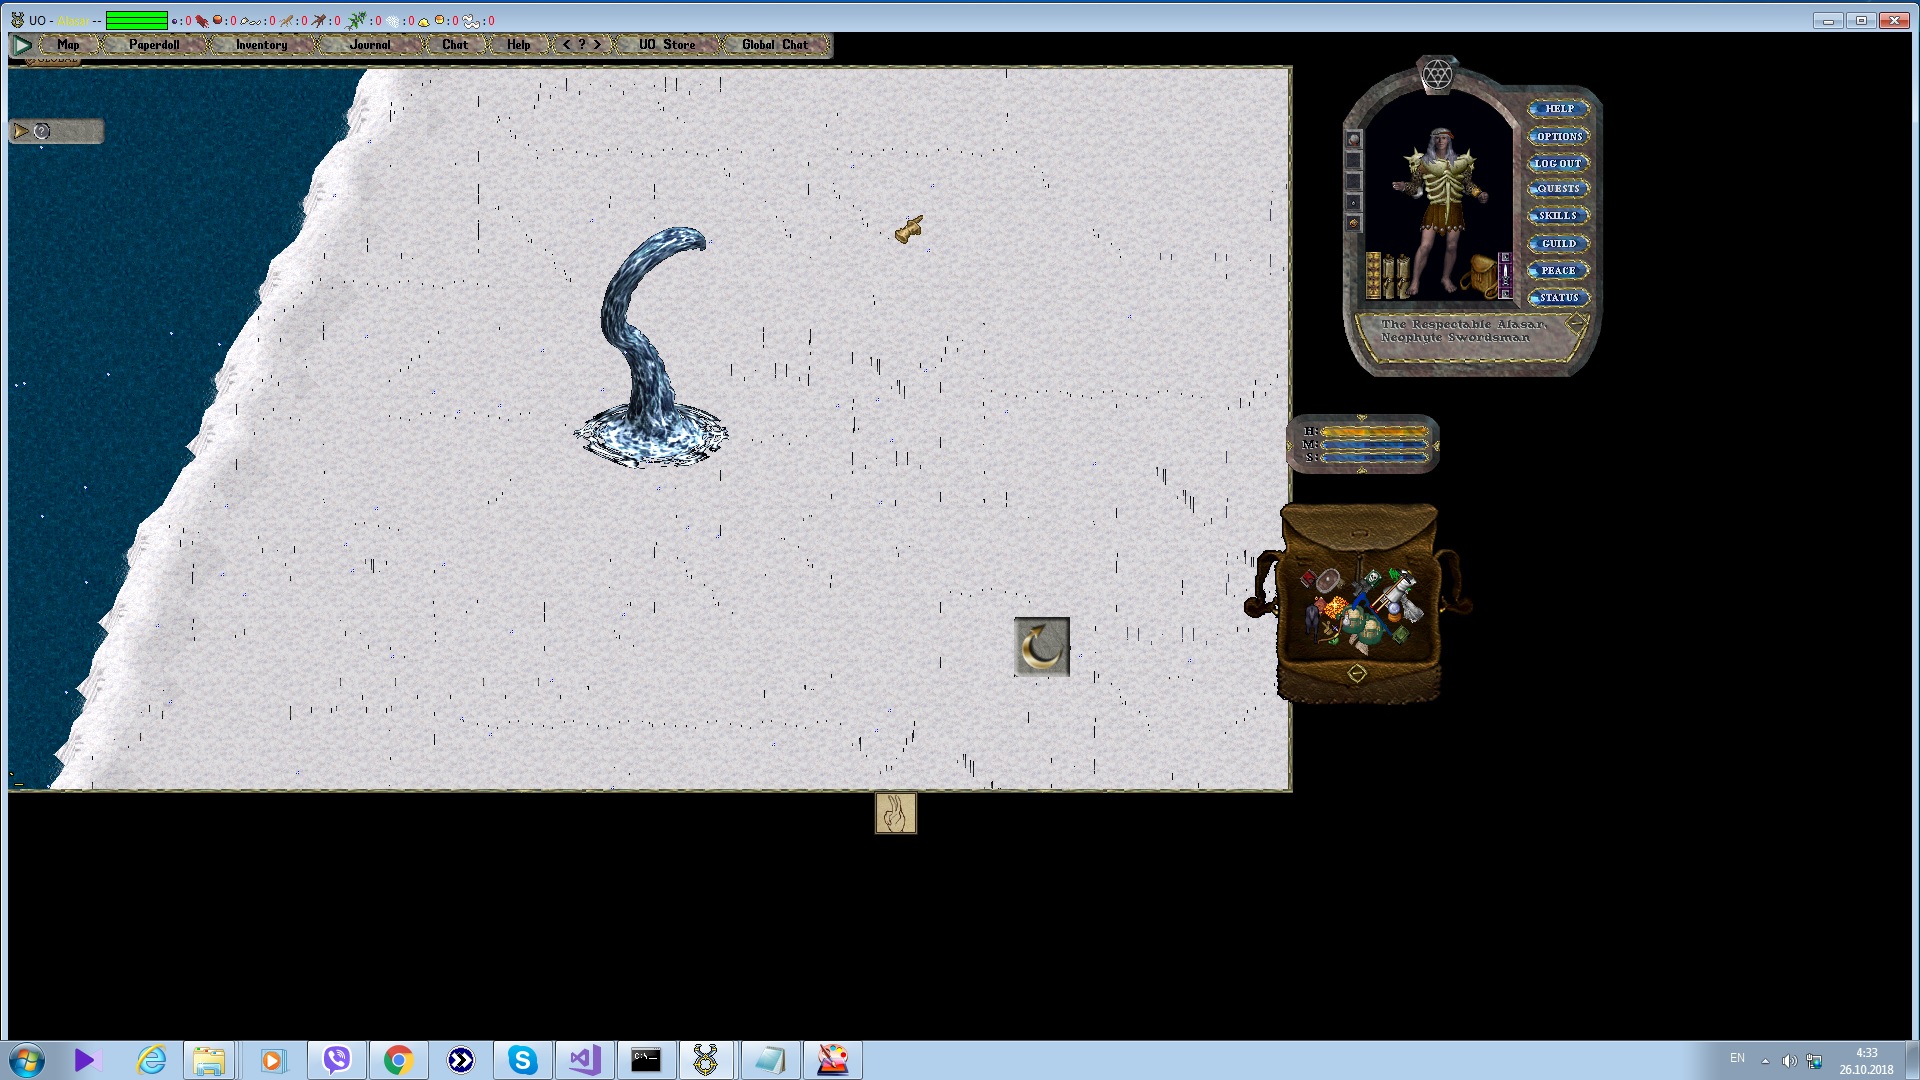Toggle PEACE war mode button
The image size is (1920, 1080).
pyautogui.click(x=1558, y=271)
